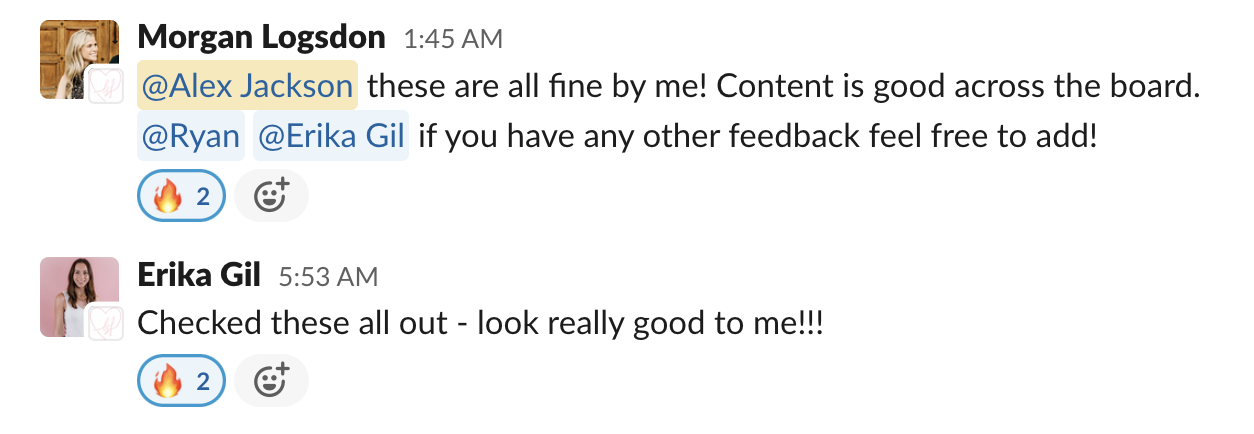
Task: Open the @Alex Jackson mention
Action: point(247,87)
